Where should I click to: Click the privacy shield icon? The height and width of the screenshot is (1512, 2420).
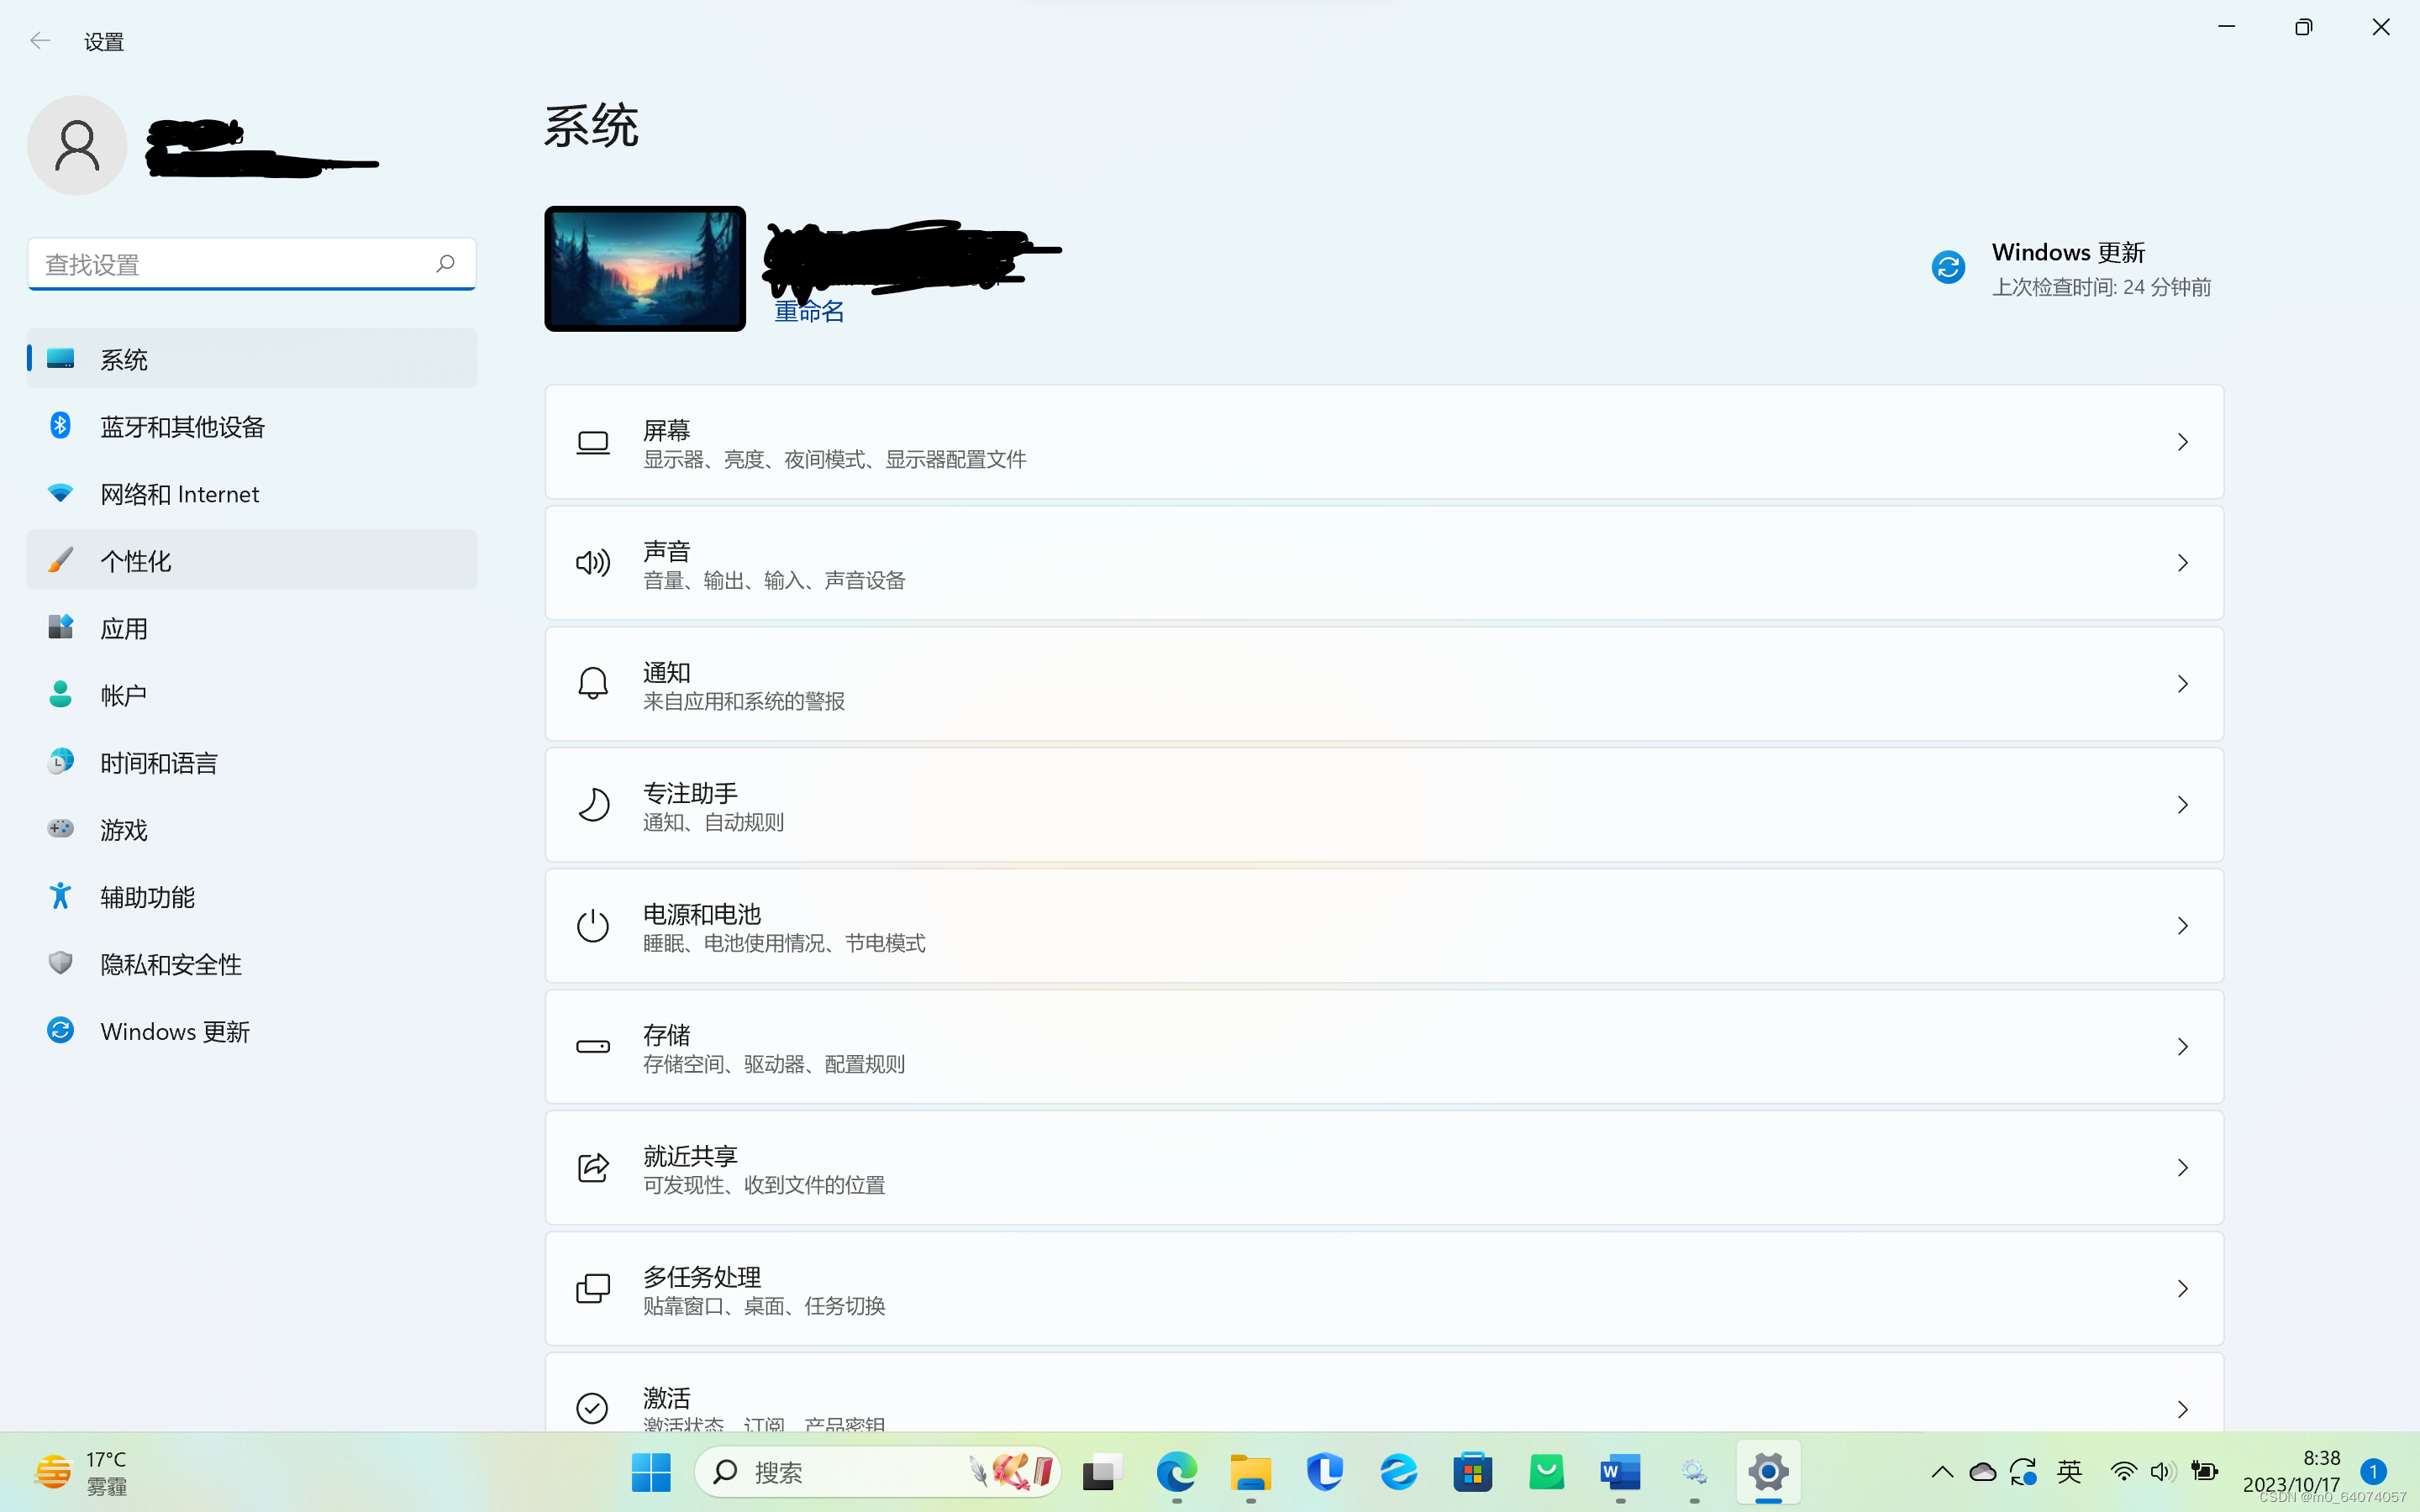60,963
